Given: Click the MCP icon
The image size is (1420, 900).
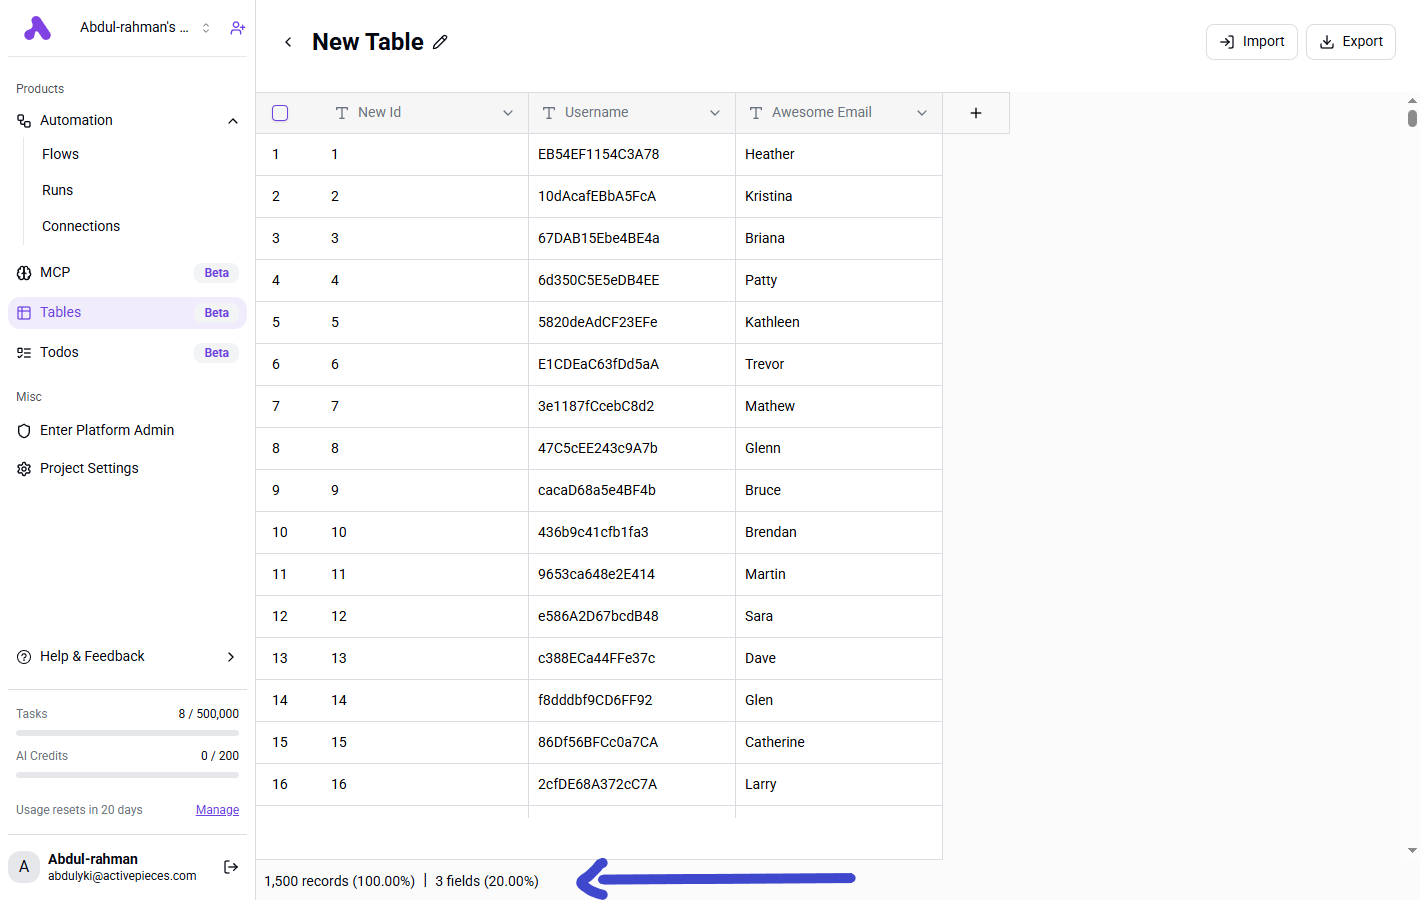Looking at the screenshot, I should click(24, 273).
